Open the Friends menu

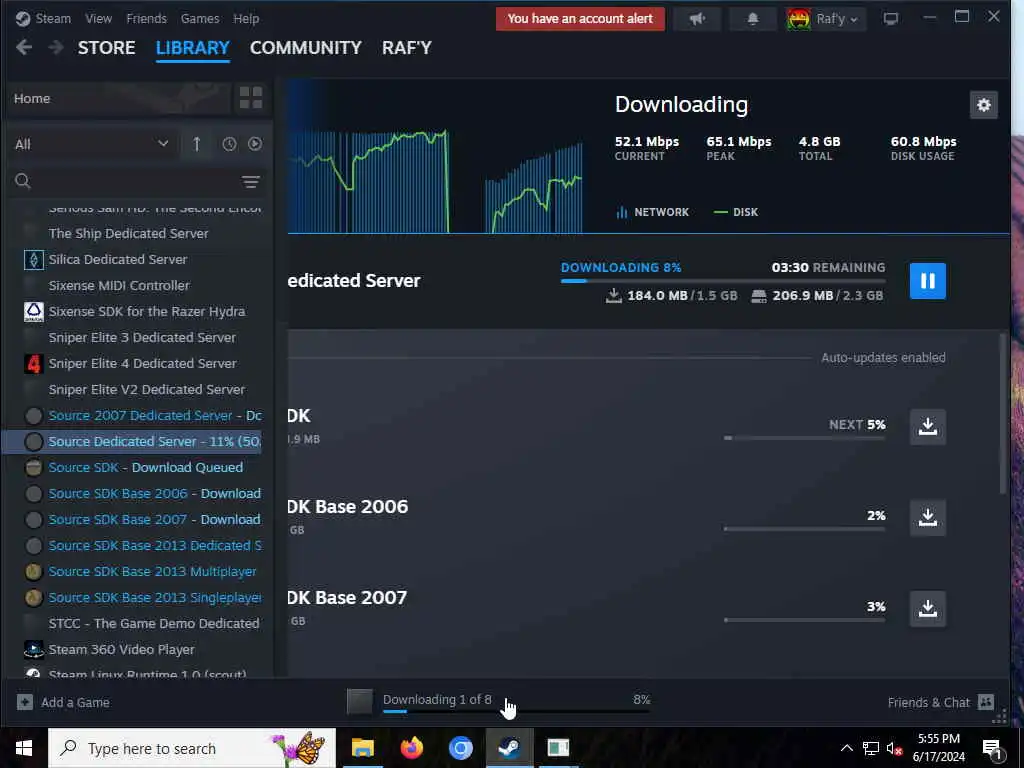coord(146,18)
